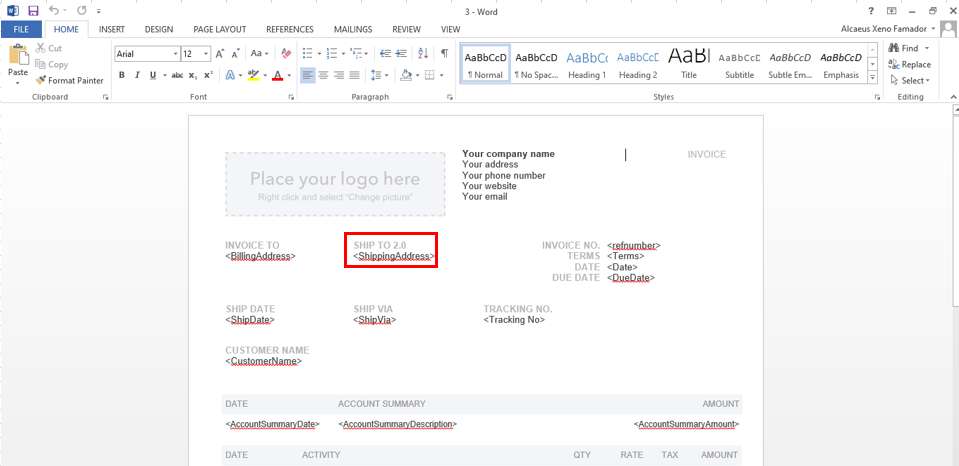The image size is (959, 466).
Task: Toggle Italic formatting
Action: [x=137, y=75]
